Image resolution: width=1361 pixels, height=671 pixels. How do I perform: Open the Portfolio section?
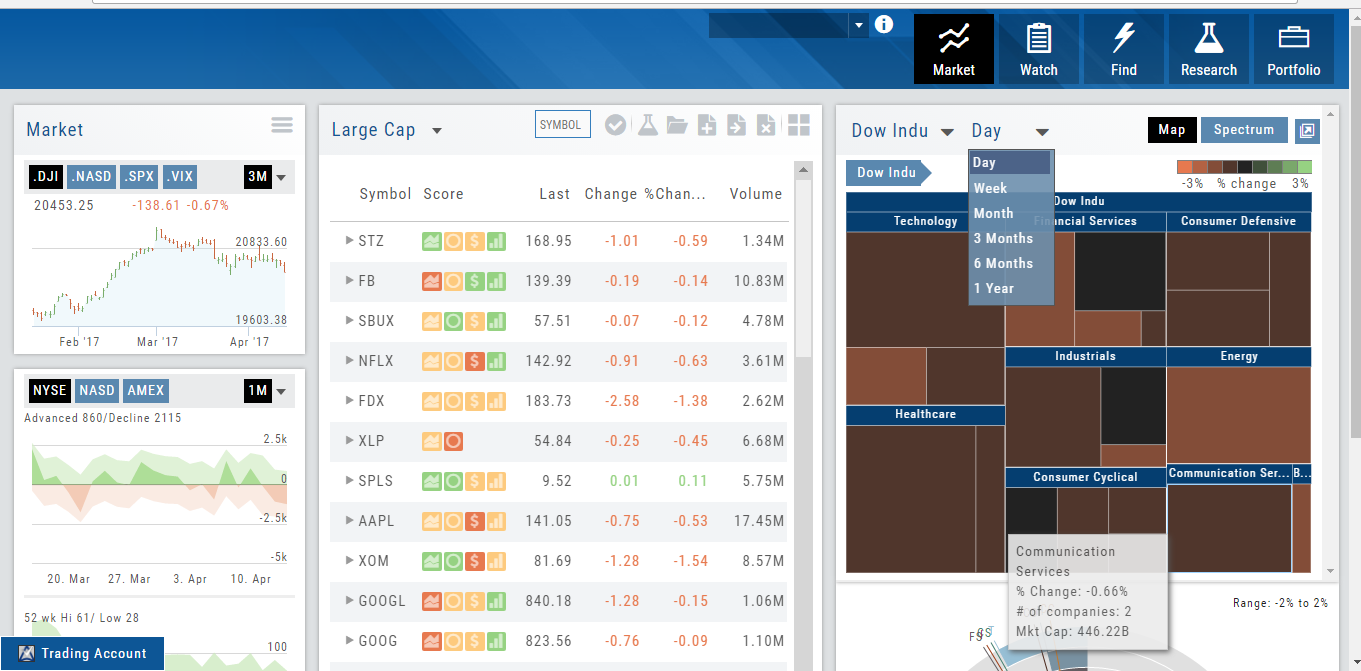tap(1293, 49)
